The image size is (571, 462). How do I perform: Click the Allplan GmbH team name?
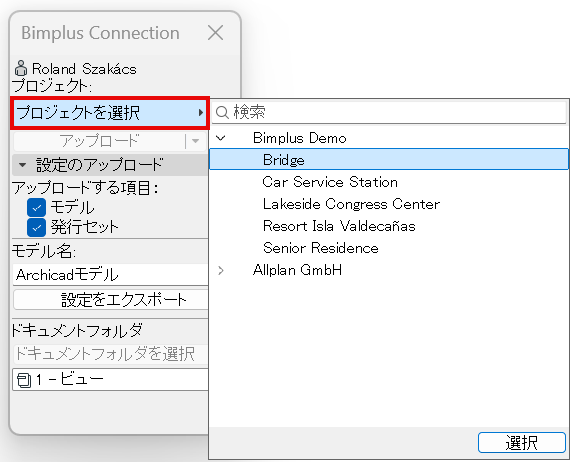point(297,270)
